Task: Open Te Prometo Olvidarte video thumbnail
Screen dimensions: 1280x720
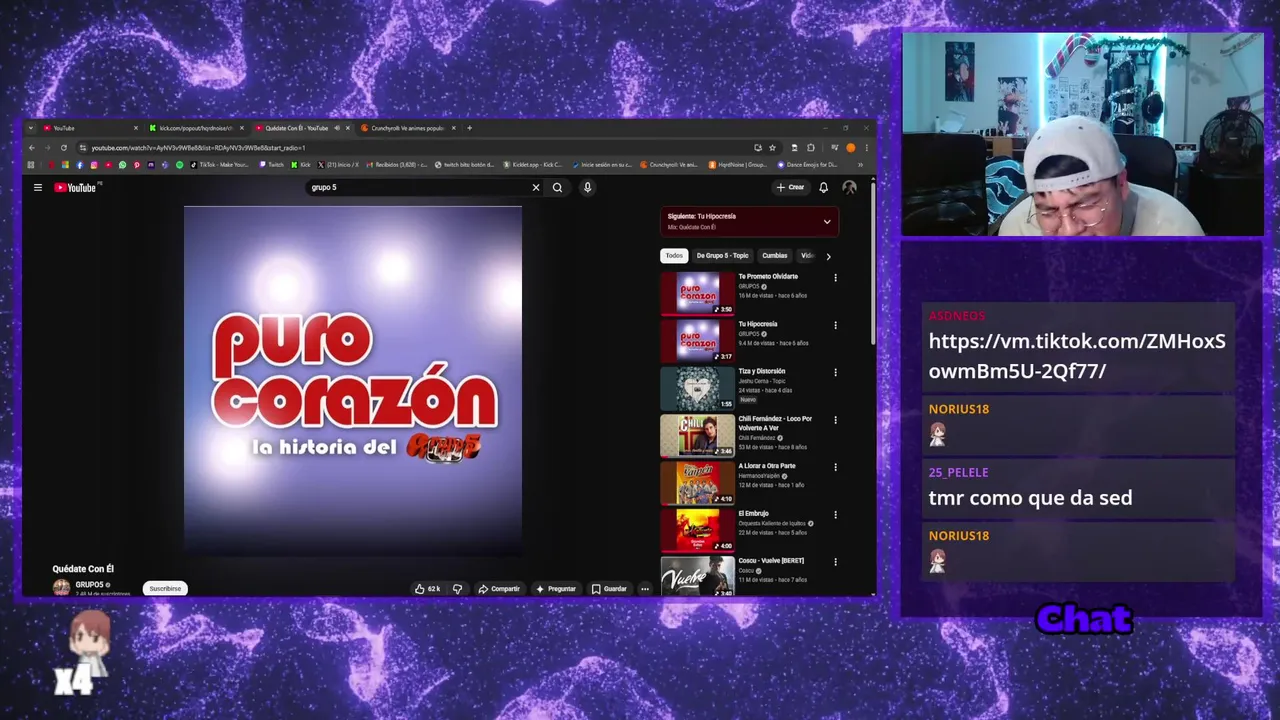Action: pos(697,293)
